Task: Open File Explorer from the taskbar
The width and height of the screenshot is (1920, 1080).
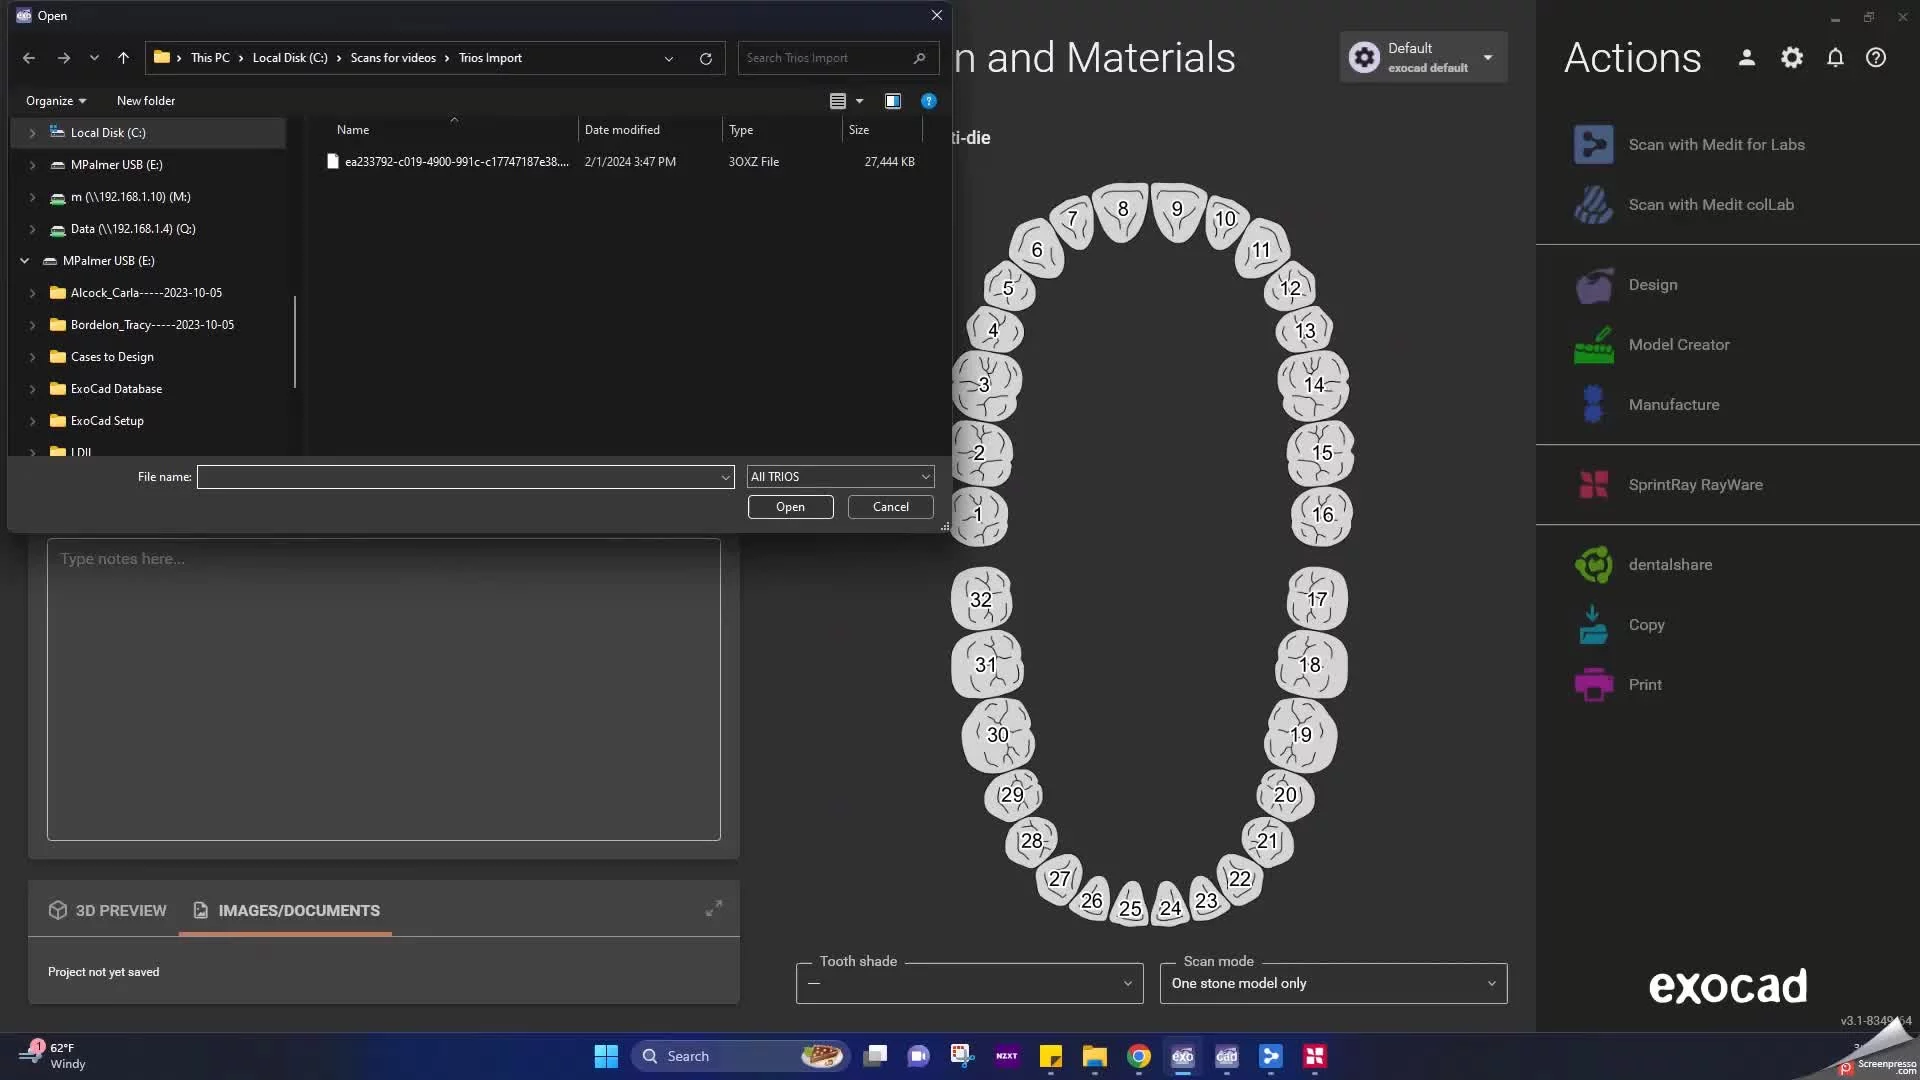Action: [x=1095, y=1056]
